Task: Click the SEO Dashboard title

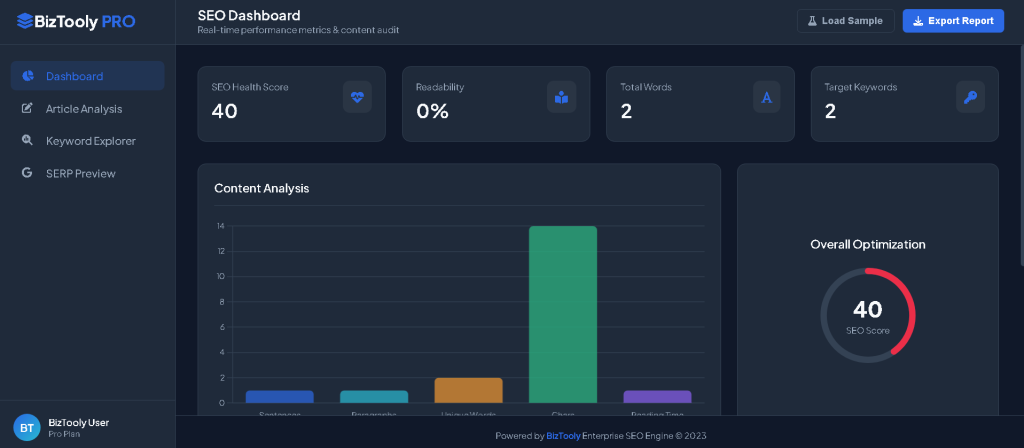Action: pos(249,15)
